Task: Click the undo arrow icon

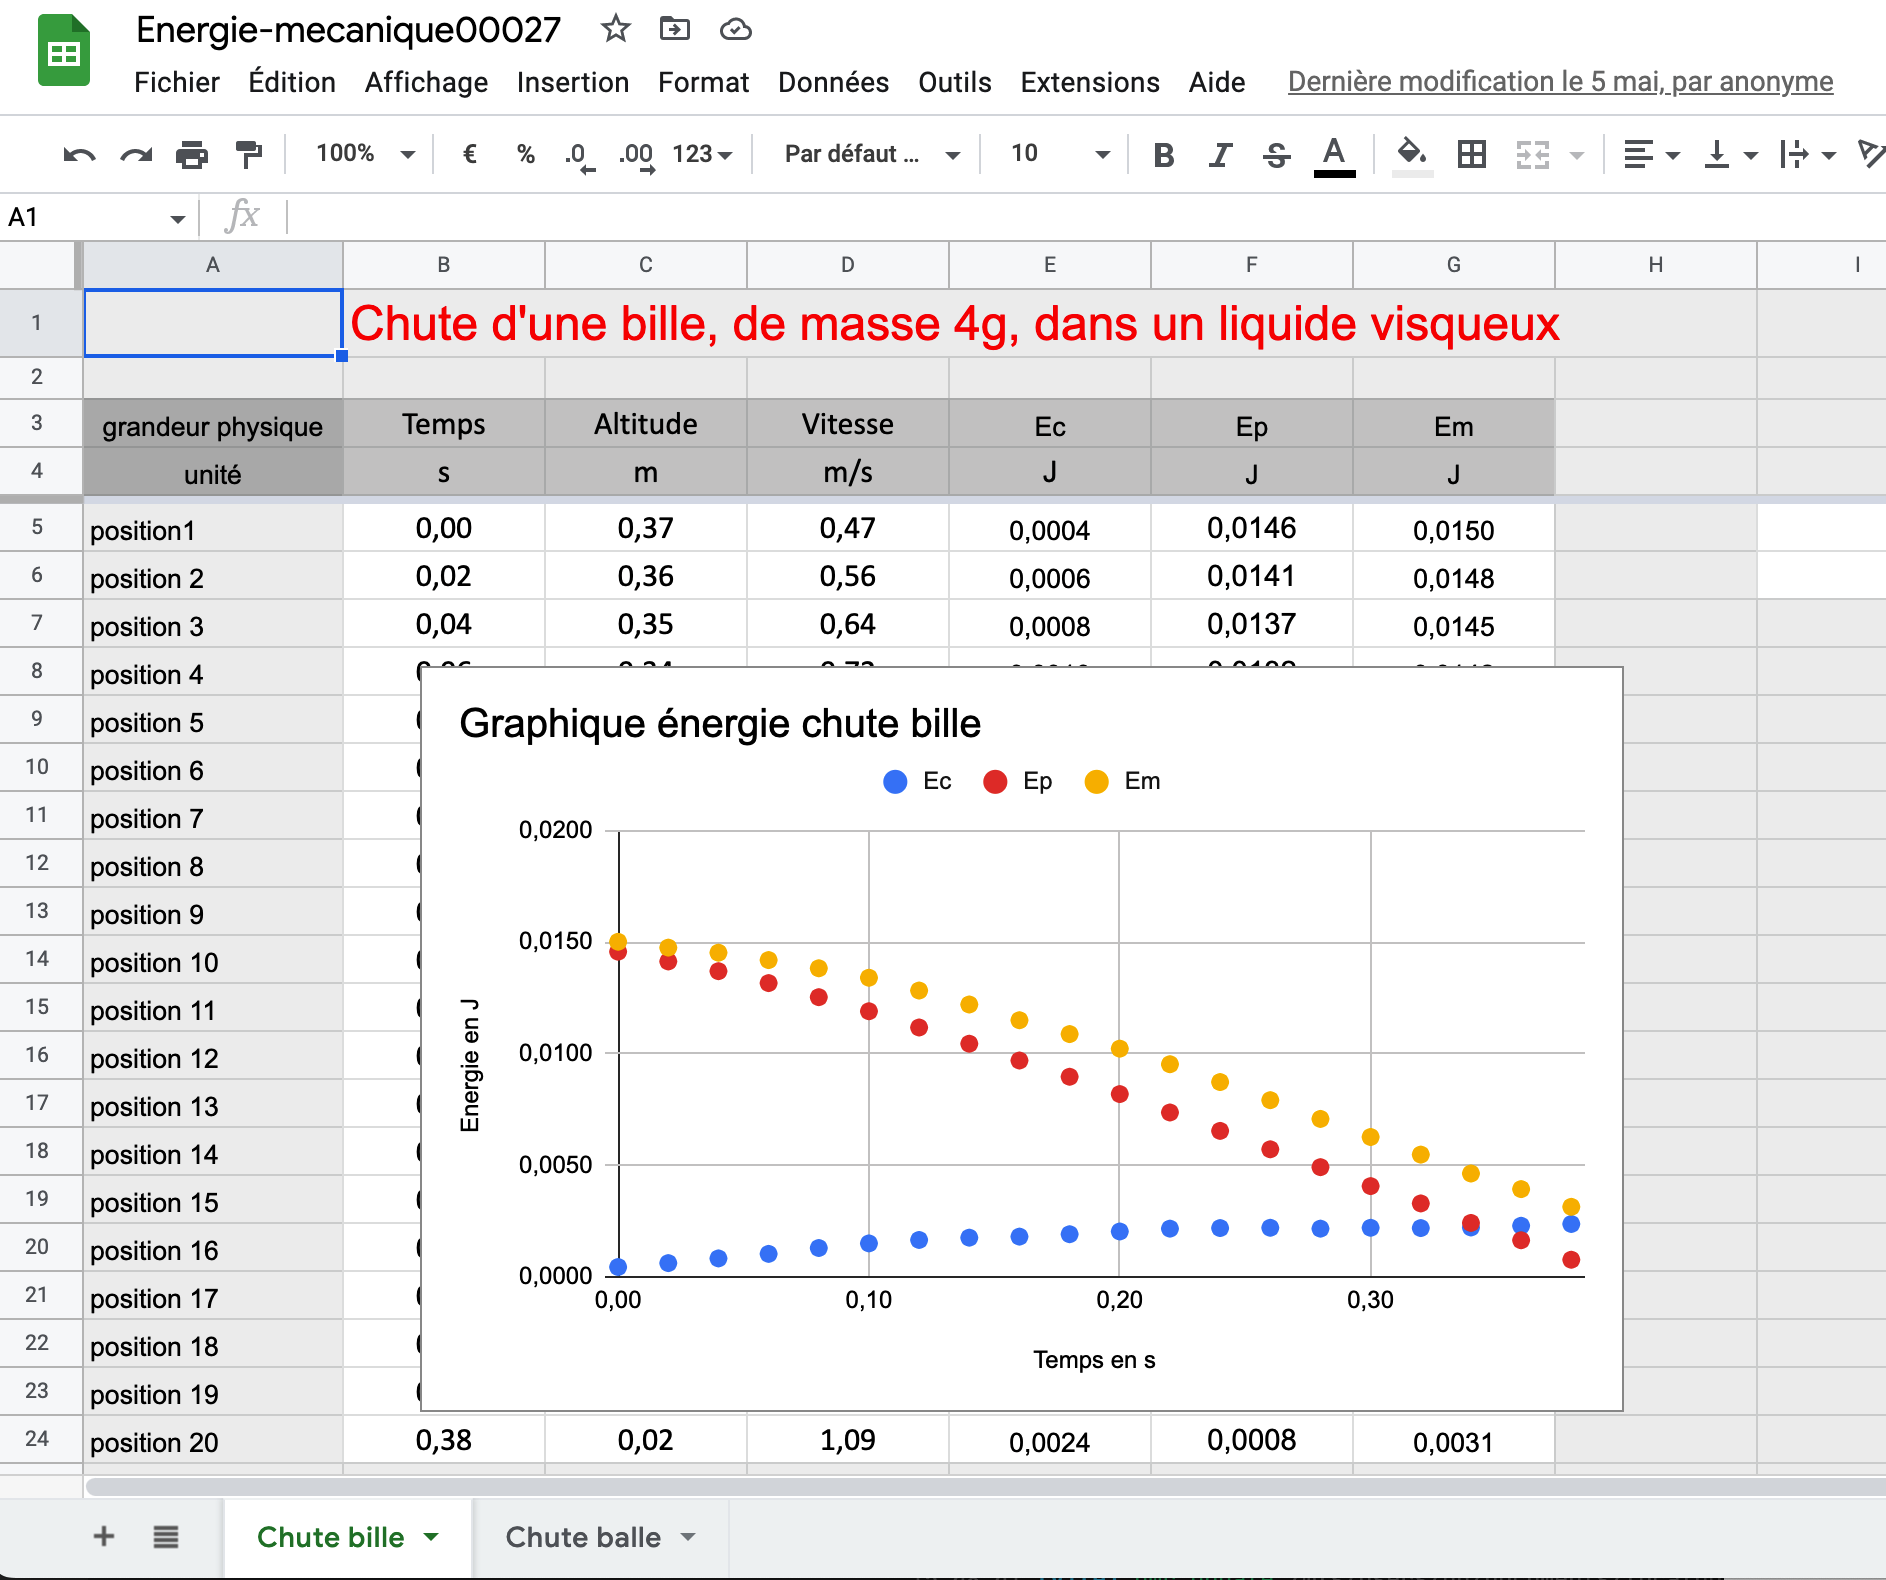Action: [79, 155]
